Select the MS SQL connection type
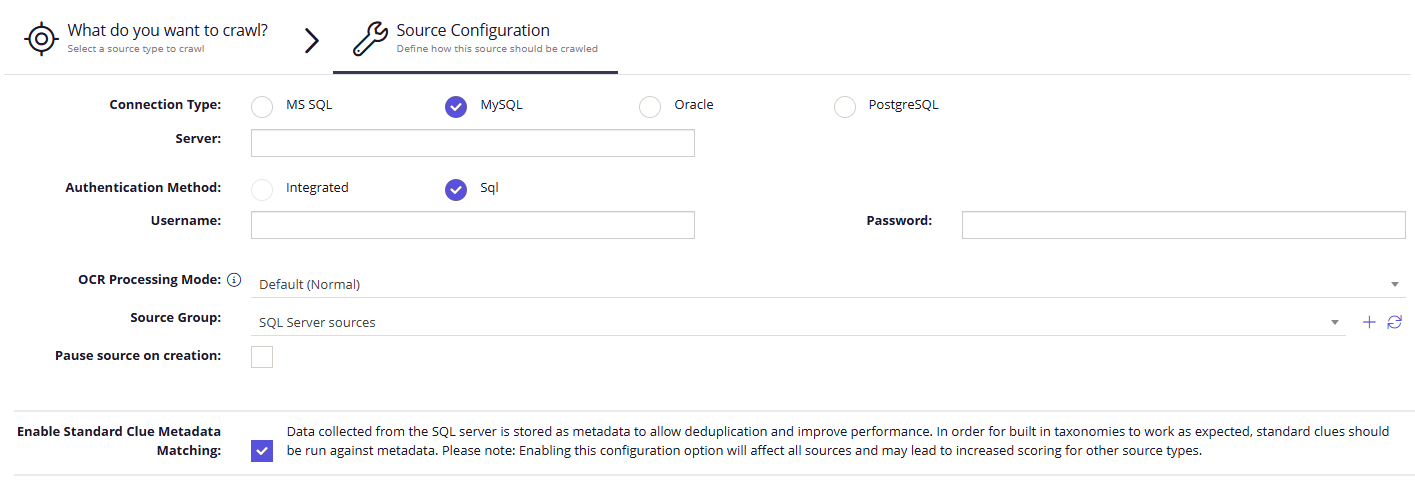Screen dimensions: 1415x485 coord(262,107)
